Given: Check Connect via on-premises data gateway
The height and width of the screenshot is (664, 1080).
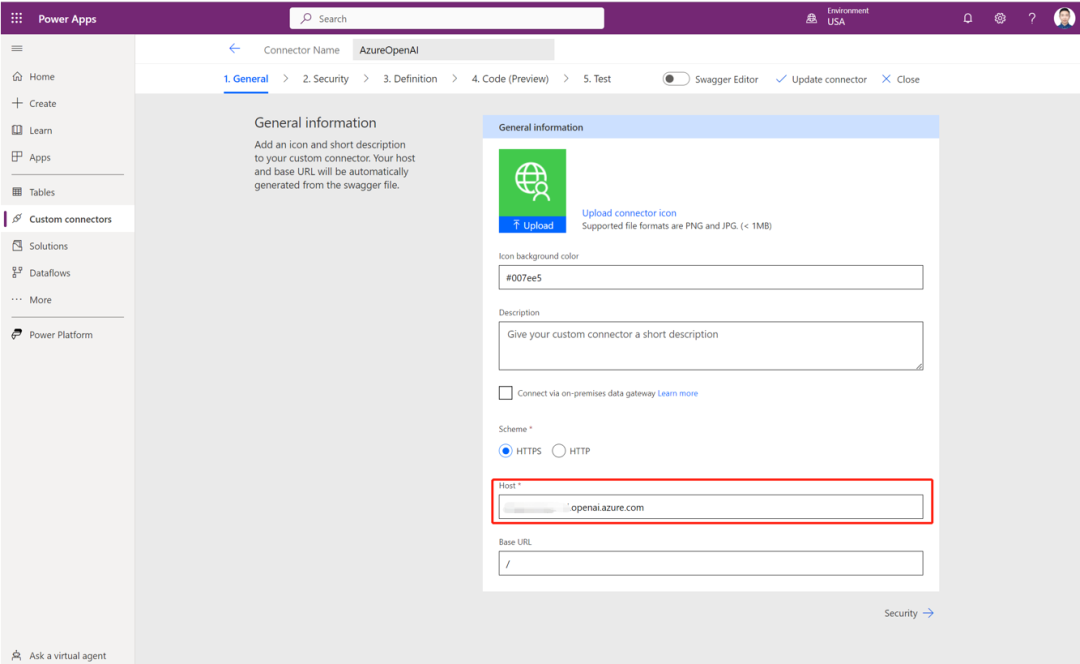Looking at the screenshot, I should [506, 393].
